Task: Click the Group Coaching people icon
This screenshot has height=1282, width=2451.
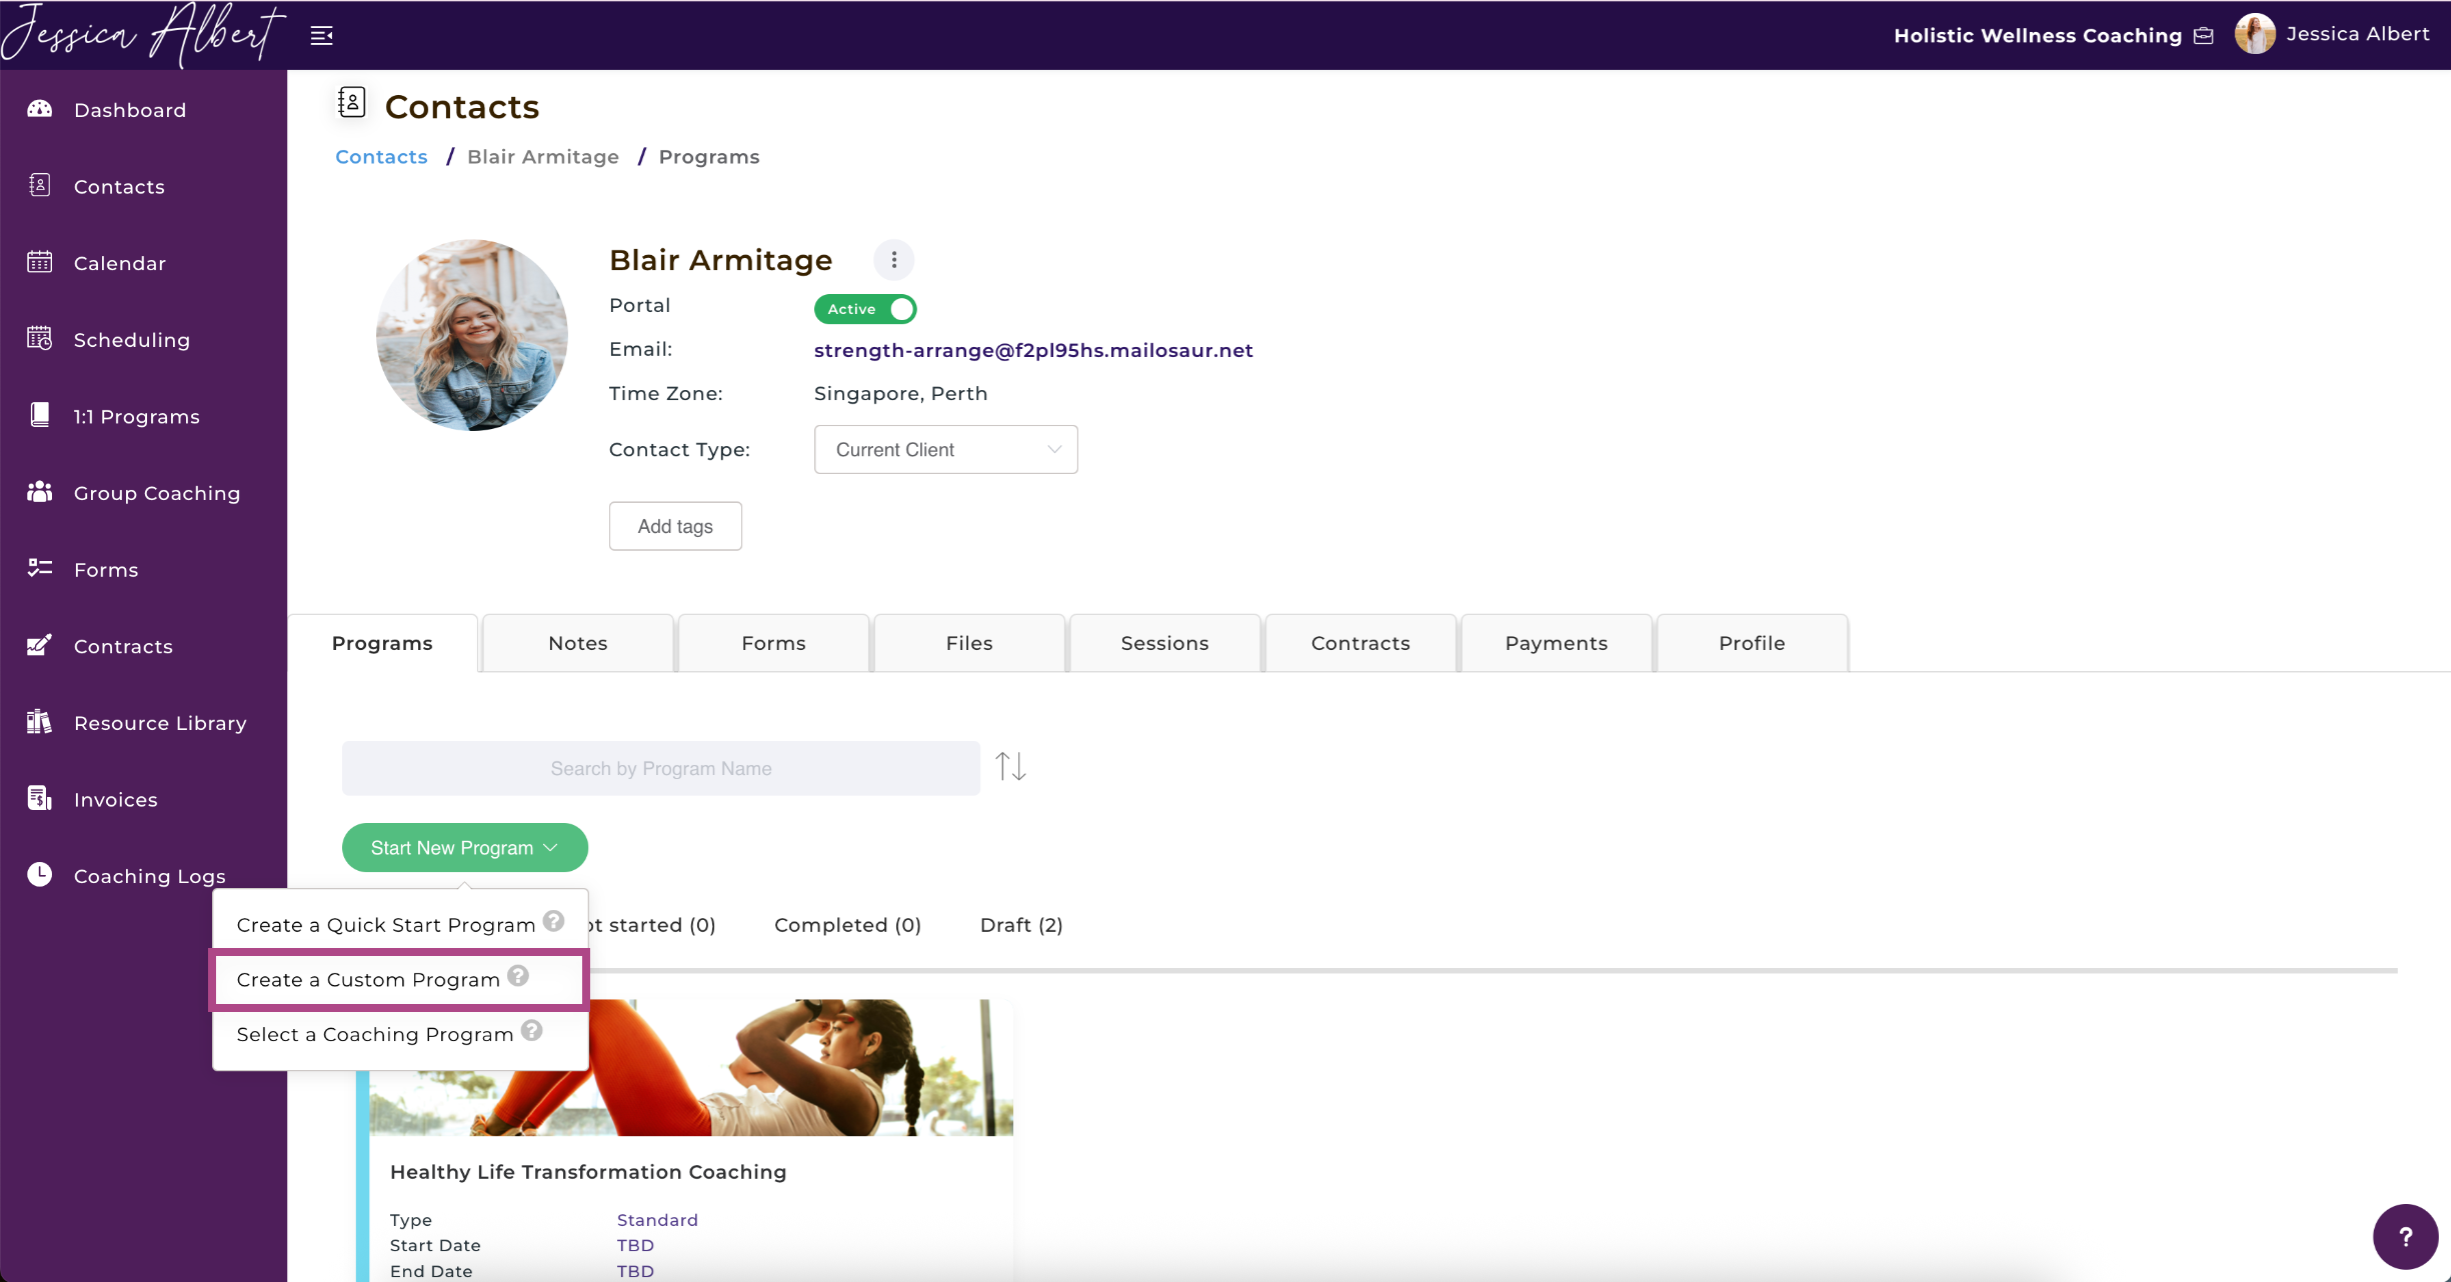Action: (x=39, y=492)
